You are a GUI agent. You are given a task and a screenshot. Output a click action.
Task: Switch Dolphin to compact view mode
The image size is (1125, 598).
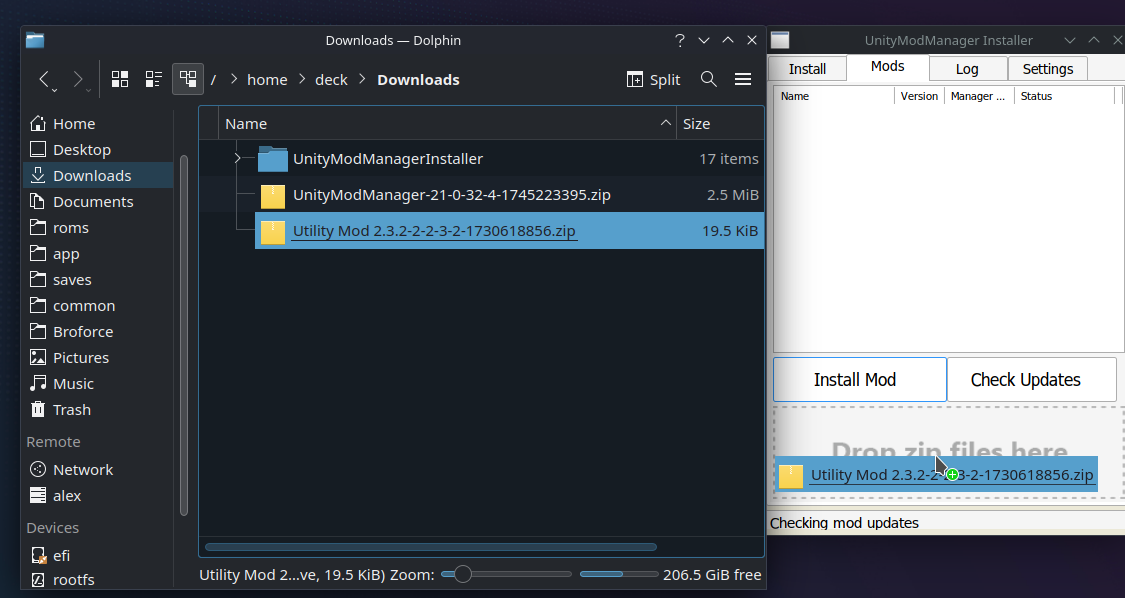[x=154, y=79]
